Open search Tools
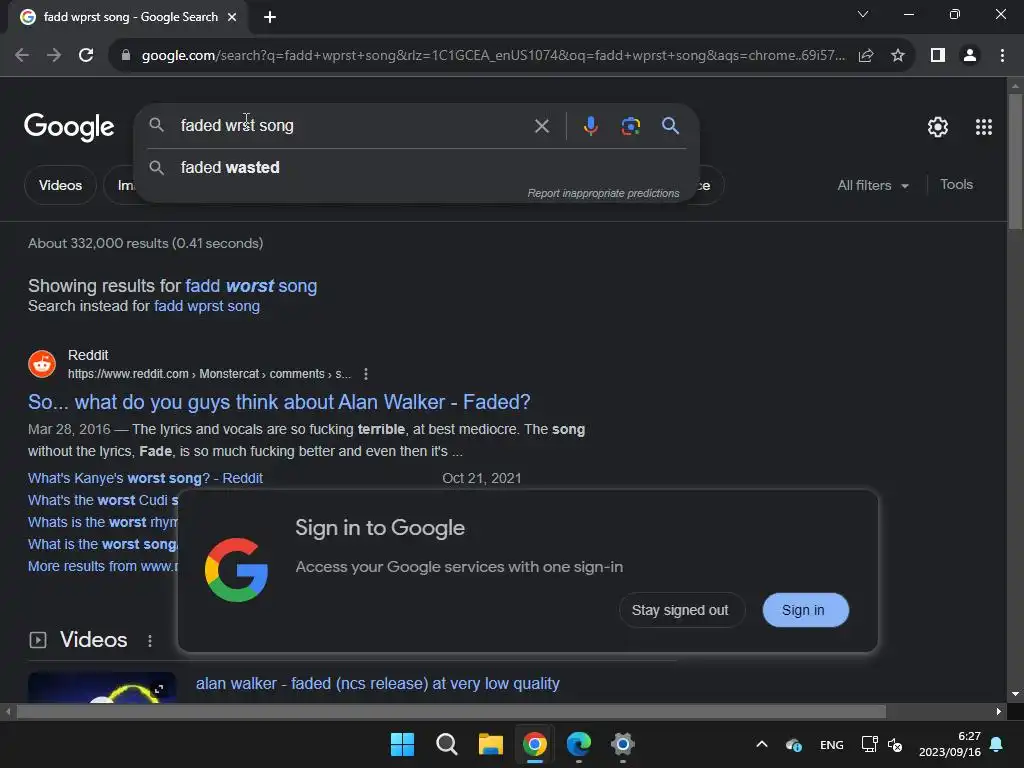The image size is (1024, 768). point(956,185)
